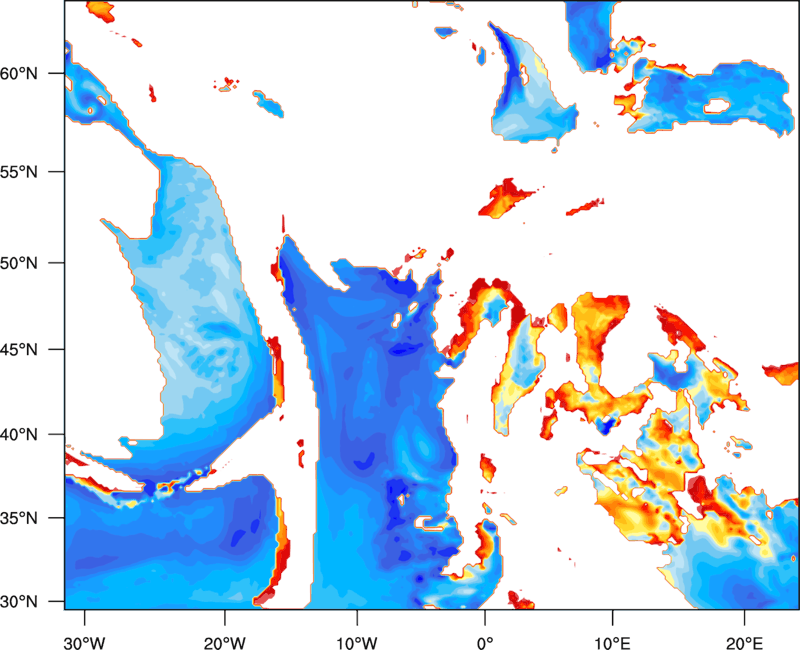Click the 30°N latitude label
Screen dimensions: 800x650
point(19,602)
